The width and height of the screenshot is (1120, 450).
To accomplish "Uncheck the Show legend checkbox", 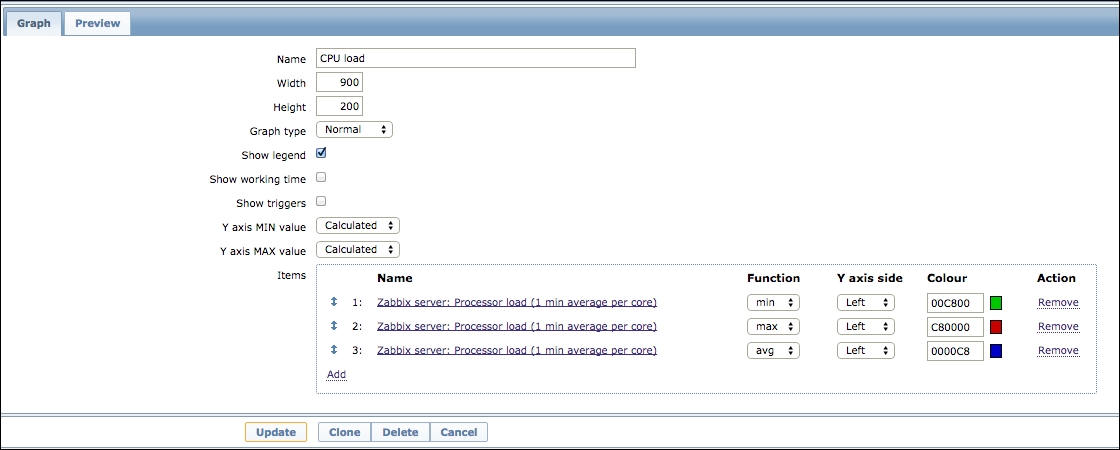I will (x=322, y=154).
